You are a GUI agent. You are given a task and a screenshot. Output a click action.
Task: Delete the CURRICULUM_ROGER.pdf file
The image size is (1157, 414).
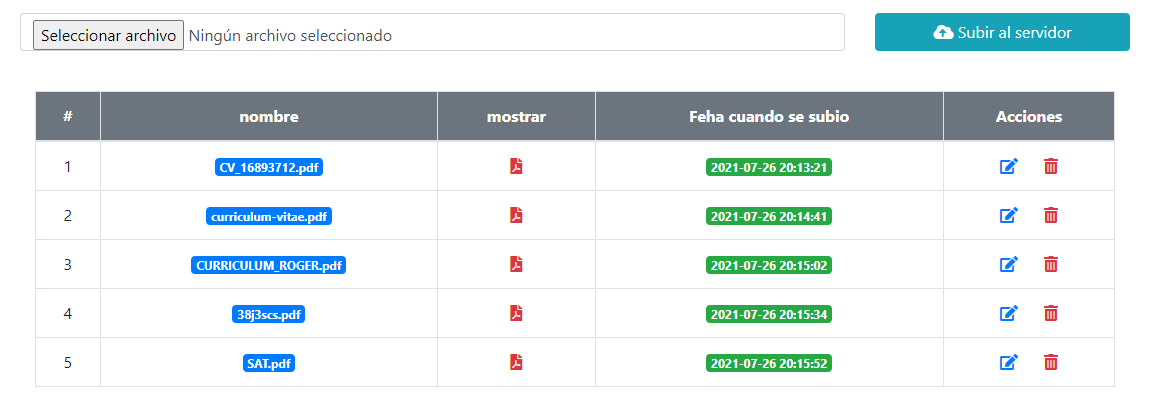pos(1051,264)
